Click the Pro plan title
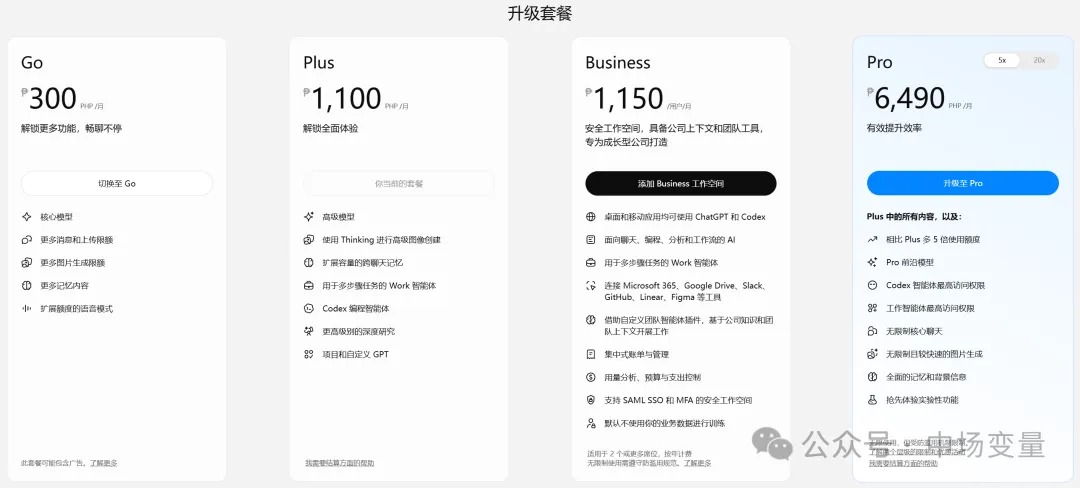This screenshot has width=1080, height=488. (880, 63)
